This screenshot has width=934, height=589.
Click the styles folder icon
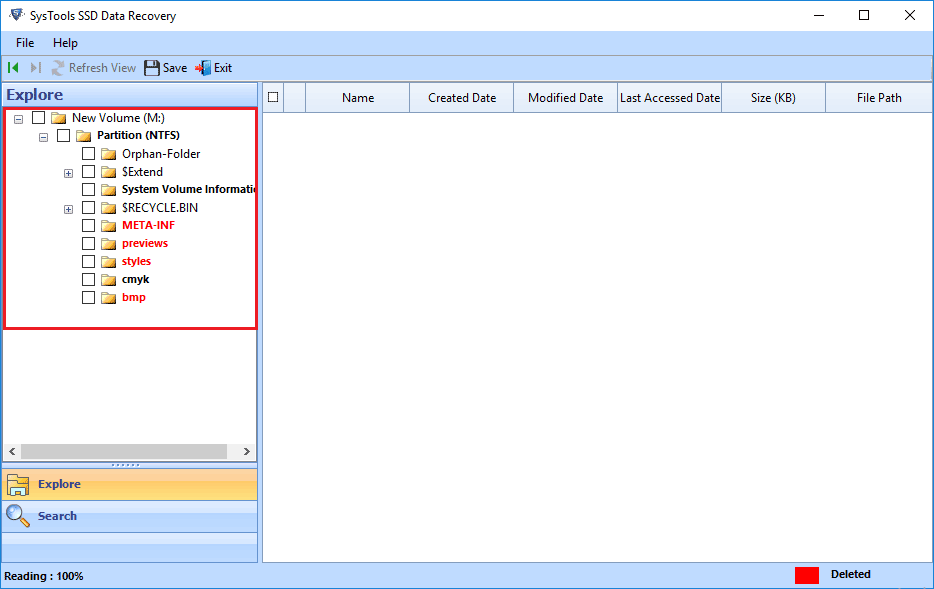(108, 261)
